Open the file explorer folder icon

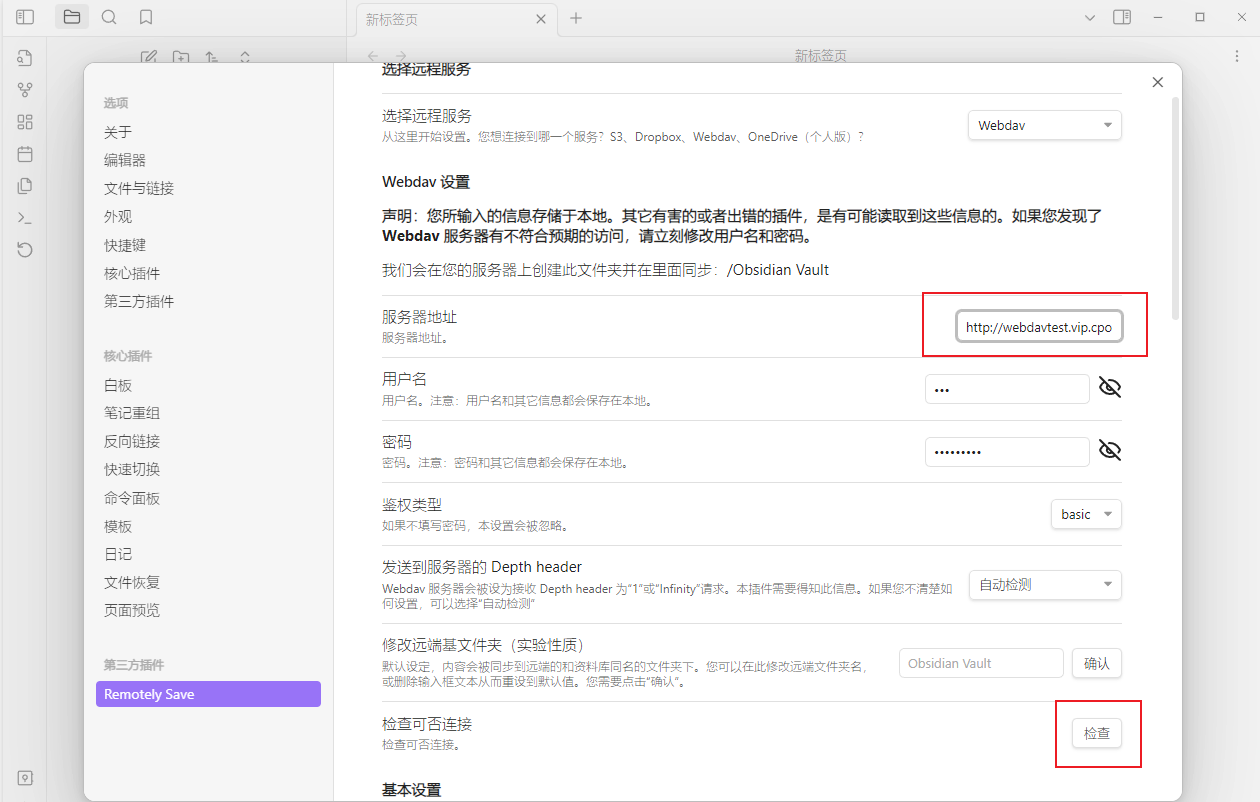coord(71,17)
